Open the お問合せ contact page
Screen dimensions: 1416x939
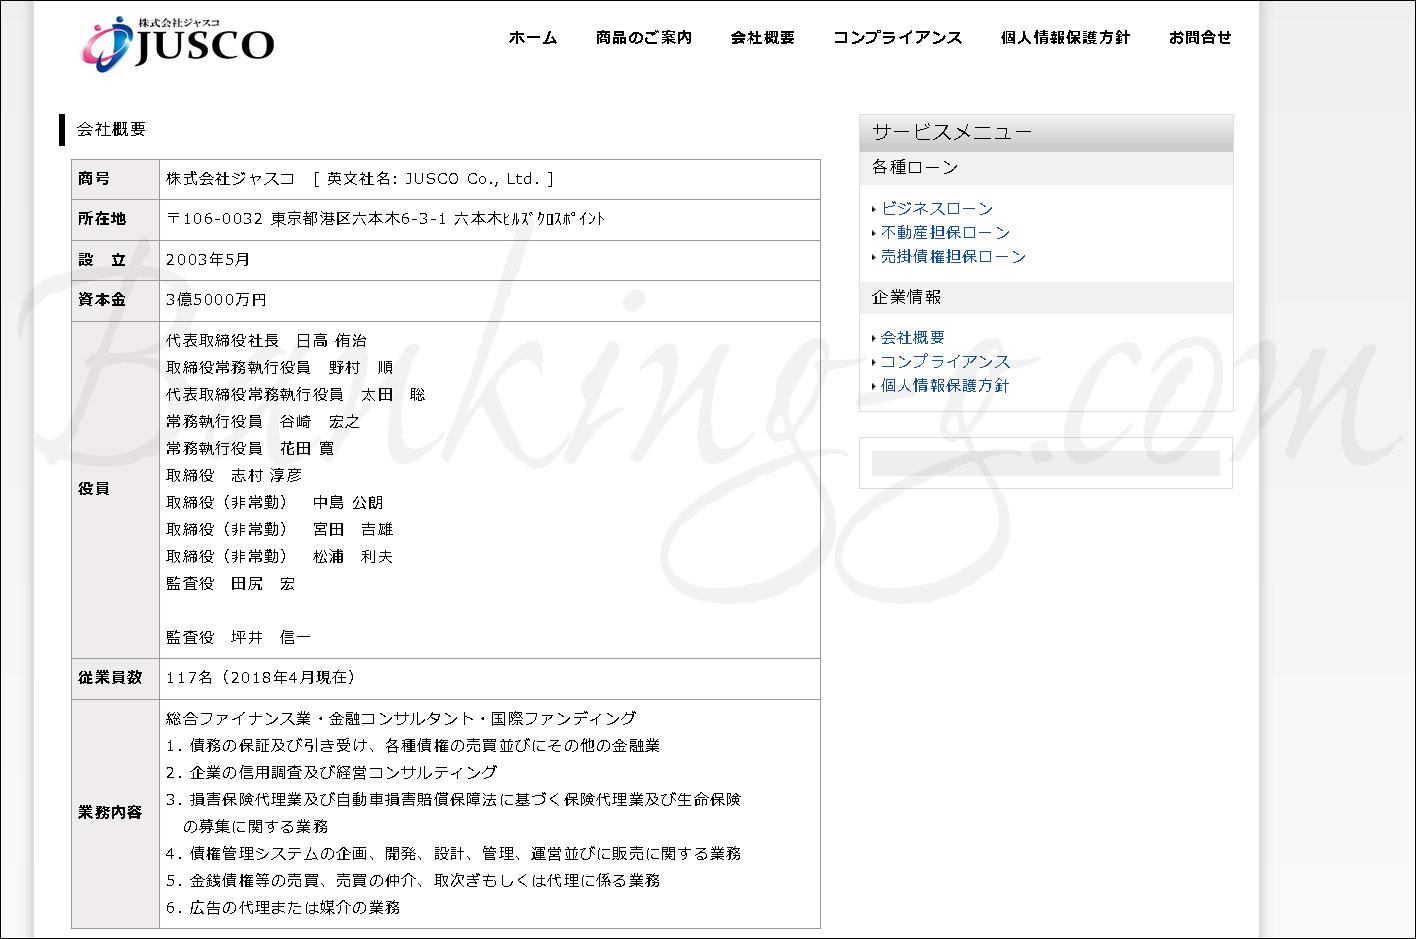click(x=1200, y=38)
